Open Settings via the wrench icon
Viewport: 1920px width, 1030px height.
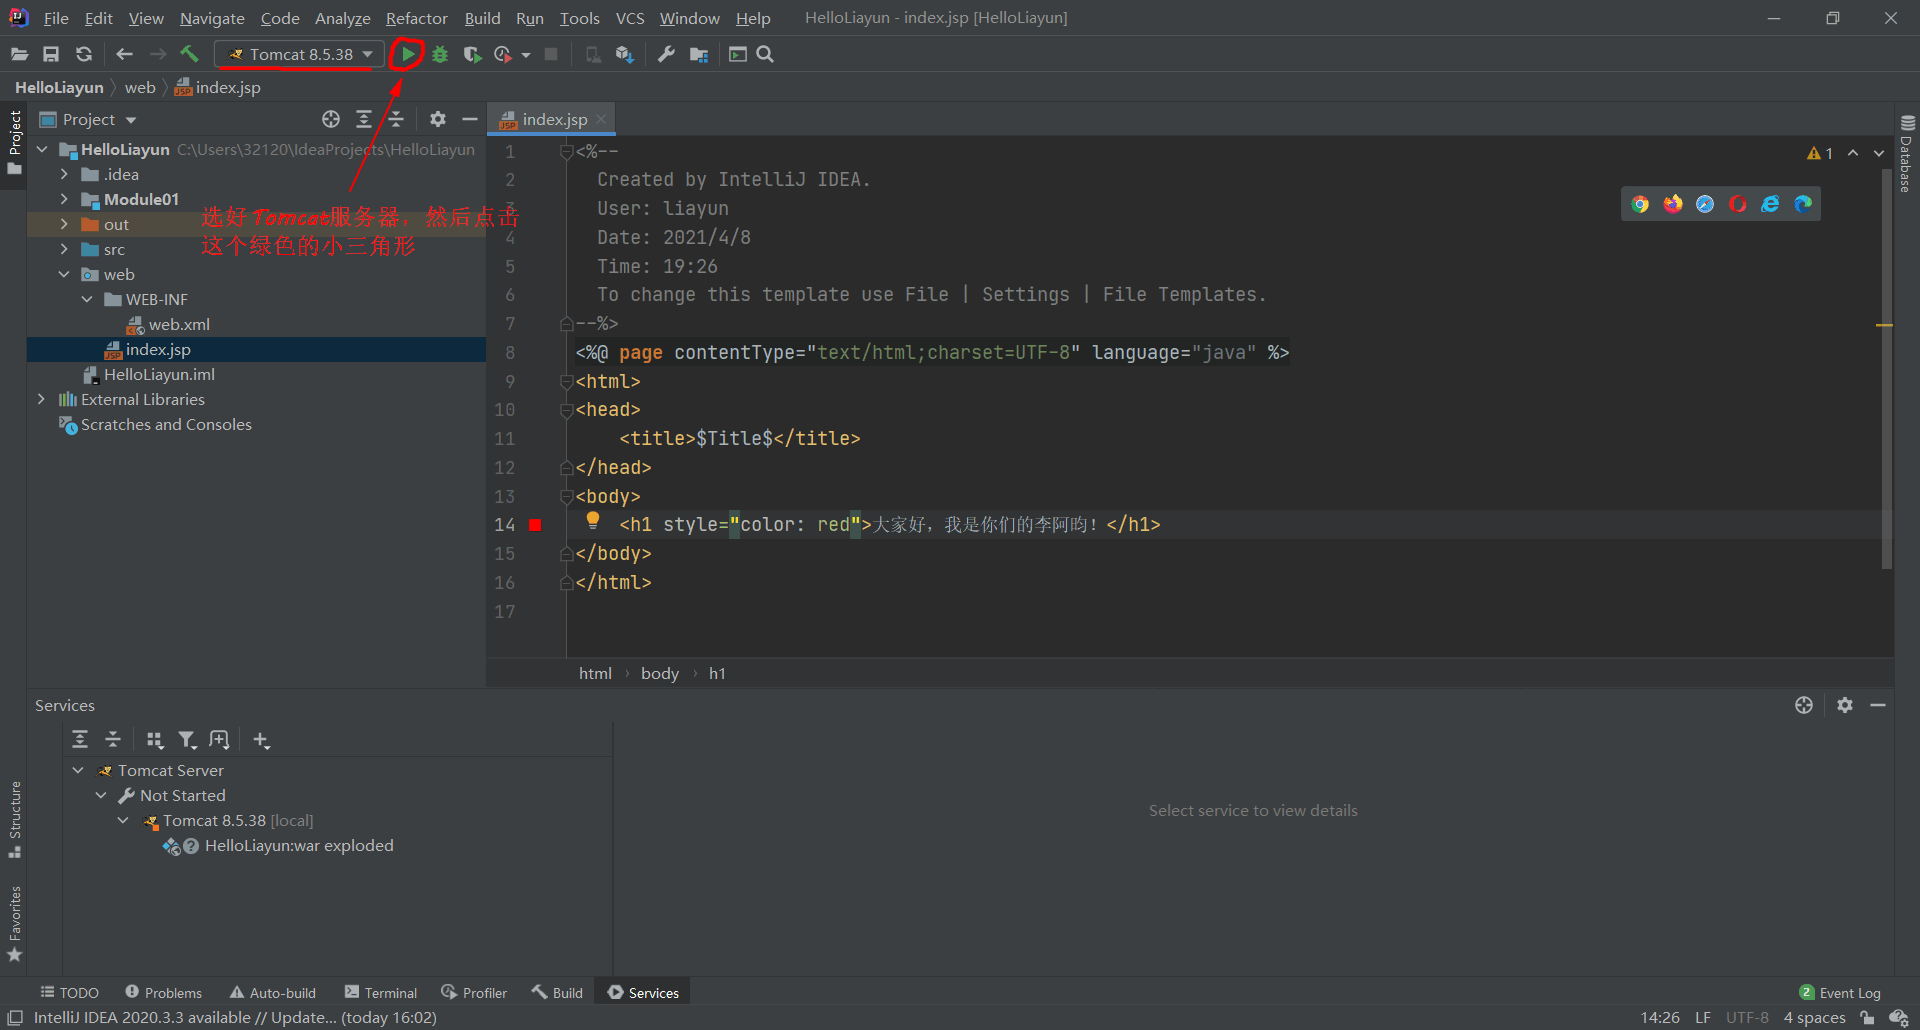pos(666,54)
